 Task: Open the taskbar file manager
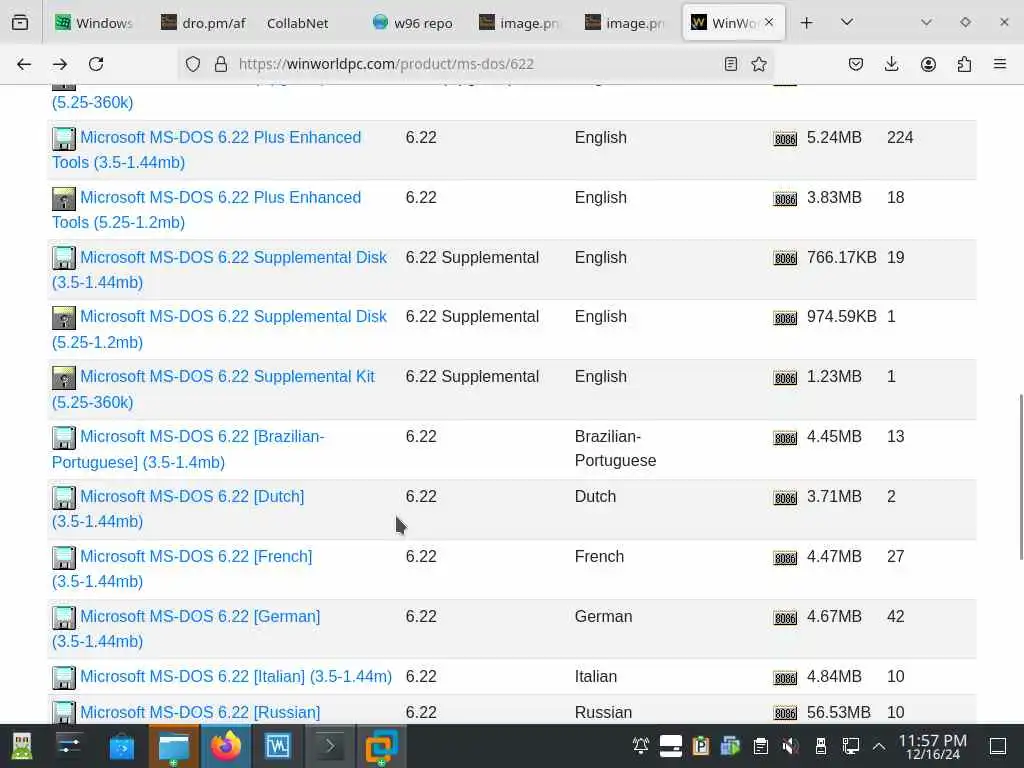pyautogui.click(x=174, y=746)
